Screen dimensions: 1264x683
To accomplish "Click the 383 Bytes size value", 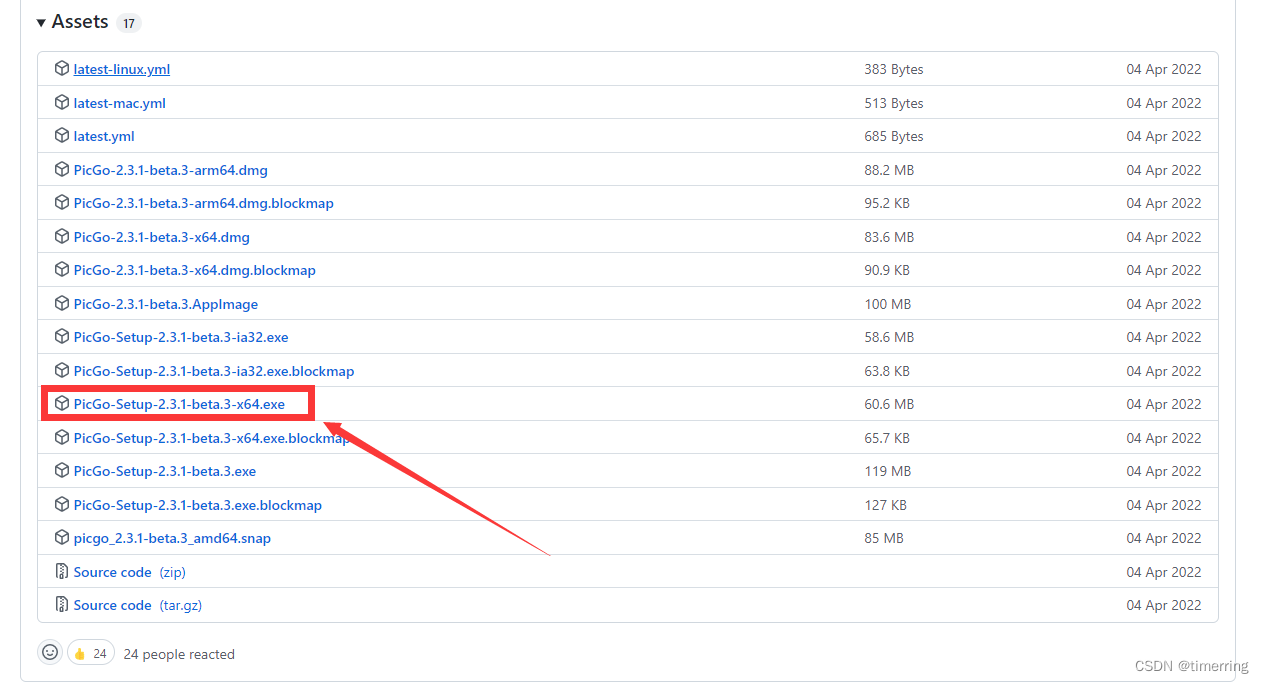I will [x=894, y=69].
